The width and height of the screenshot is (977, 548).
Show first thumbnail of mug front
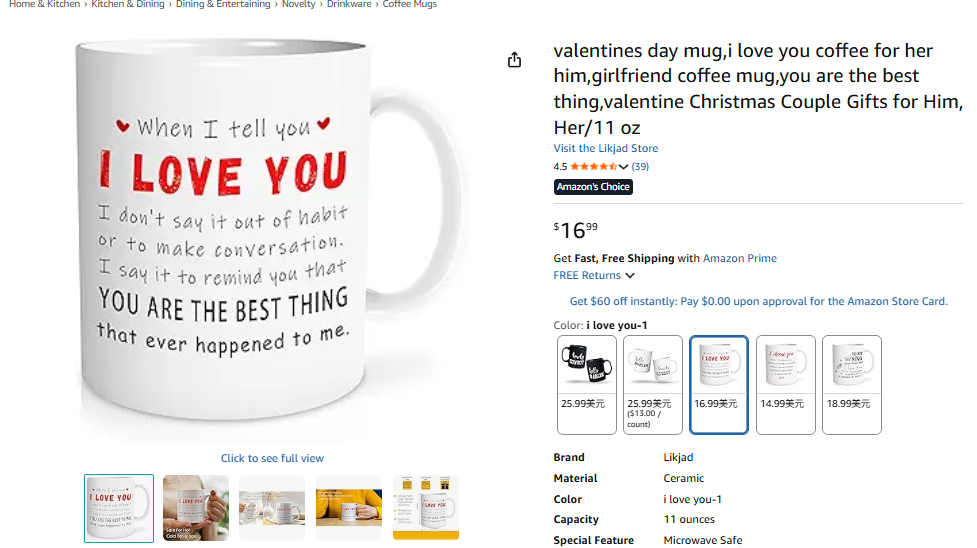(x=119, y=508)
